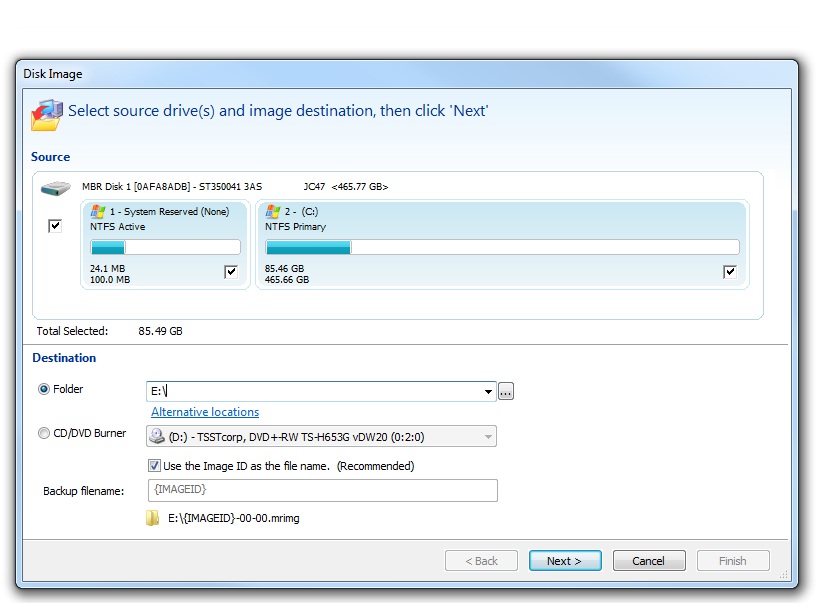Click the < Back button
Image resolution: width=816 pixels, height=606 pixels.
pyautogui.click(x=481, y=561)
